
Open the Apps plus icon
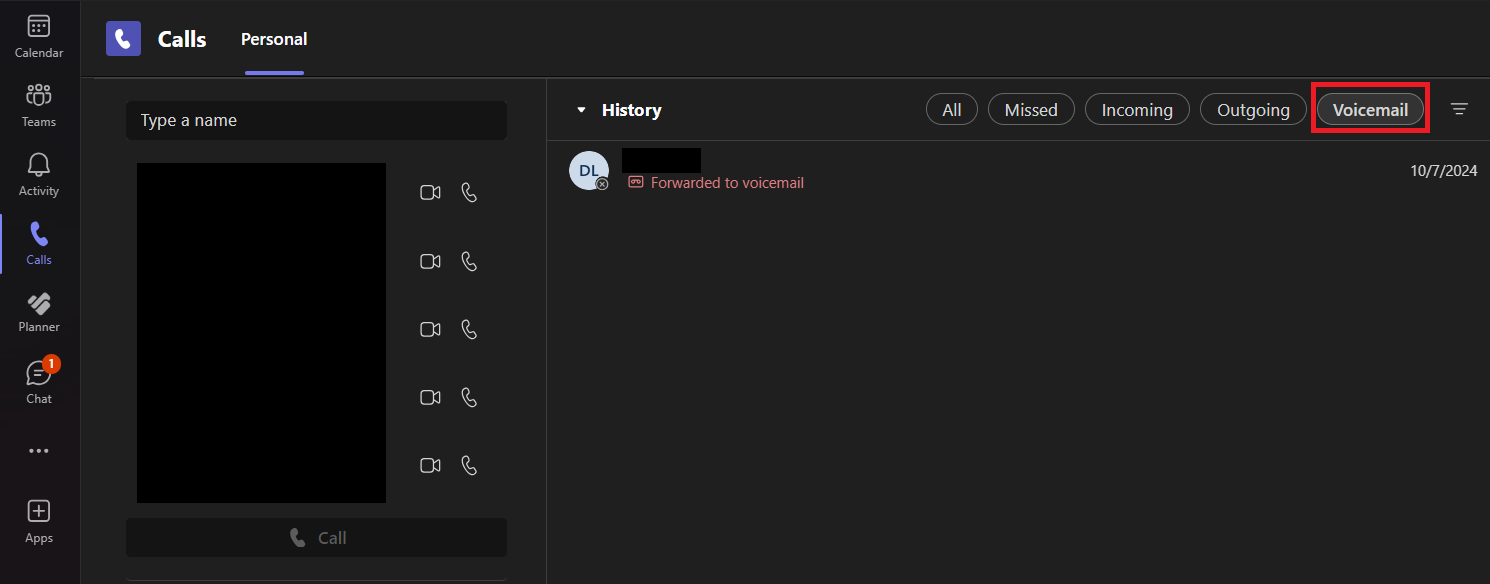[x=39, y=522]
